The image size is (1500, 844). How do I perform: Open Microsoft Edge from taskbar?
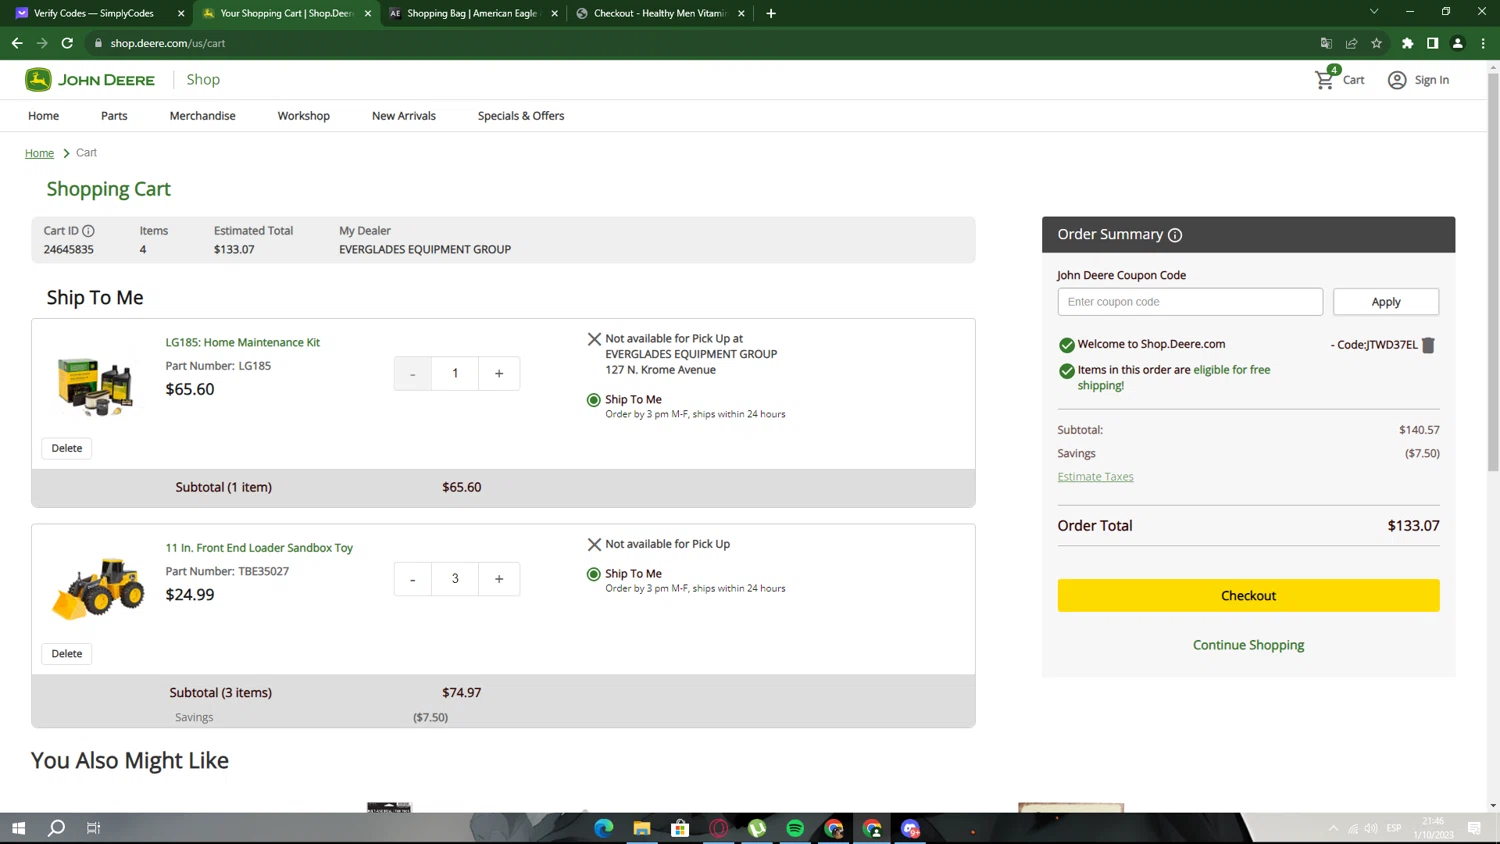click(603, 828)
